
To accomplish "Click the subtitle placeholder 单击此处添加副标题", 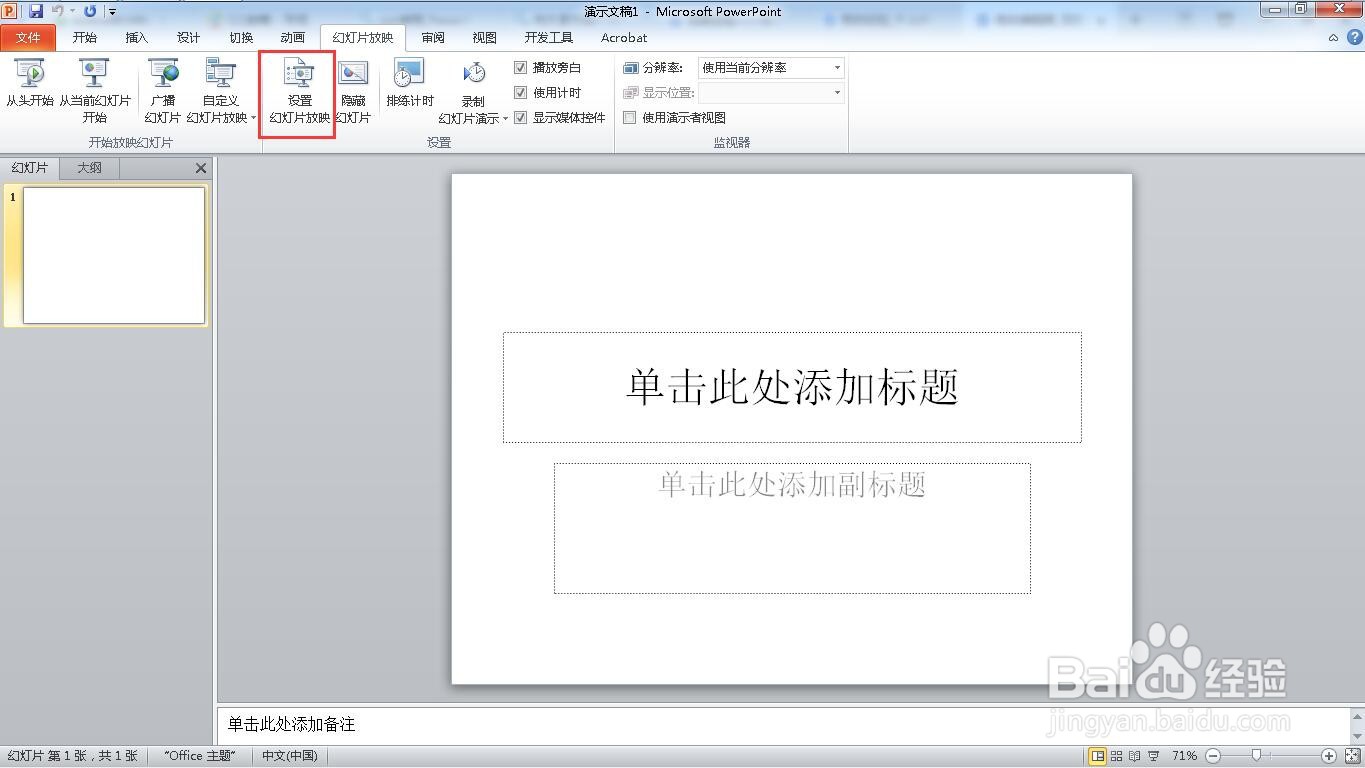I will pyautogui.click(x=792, y=528).
